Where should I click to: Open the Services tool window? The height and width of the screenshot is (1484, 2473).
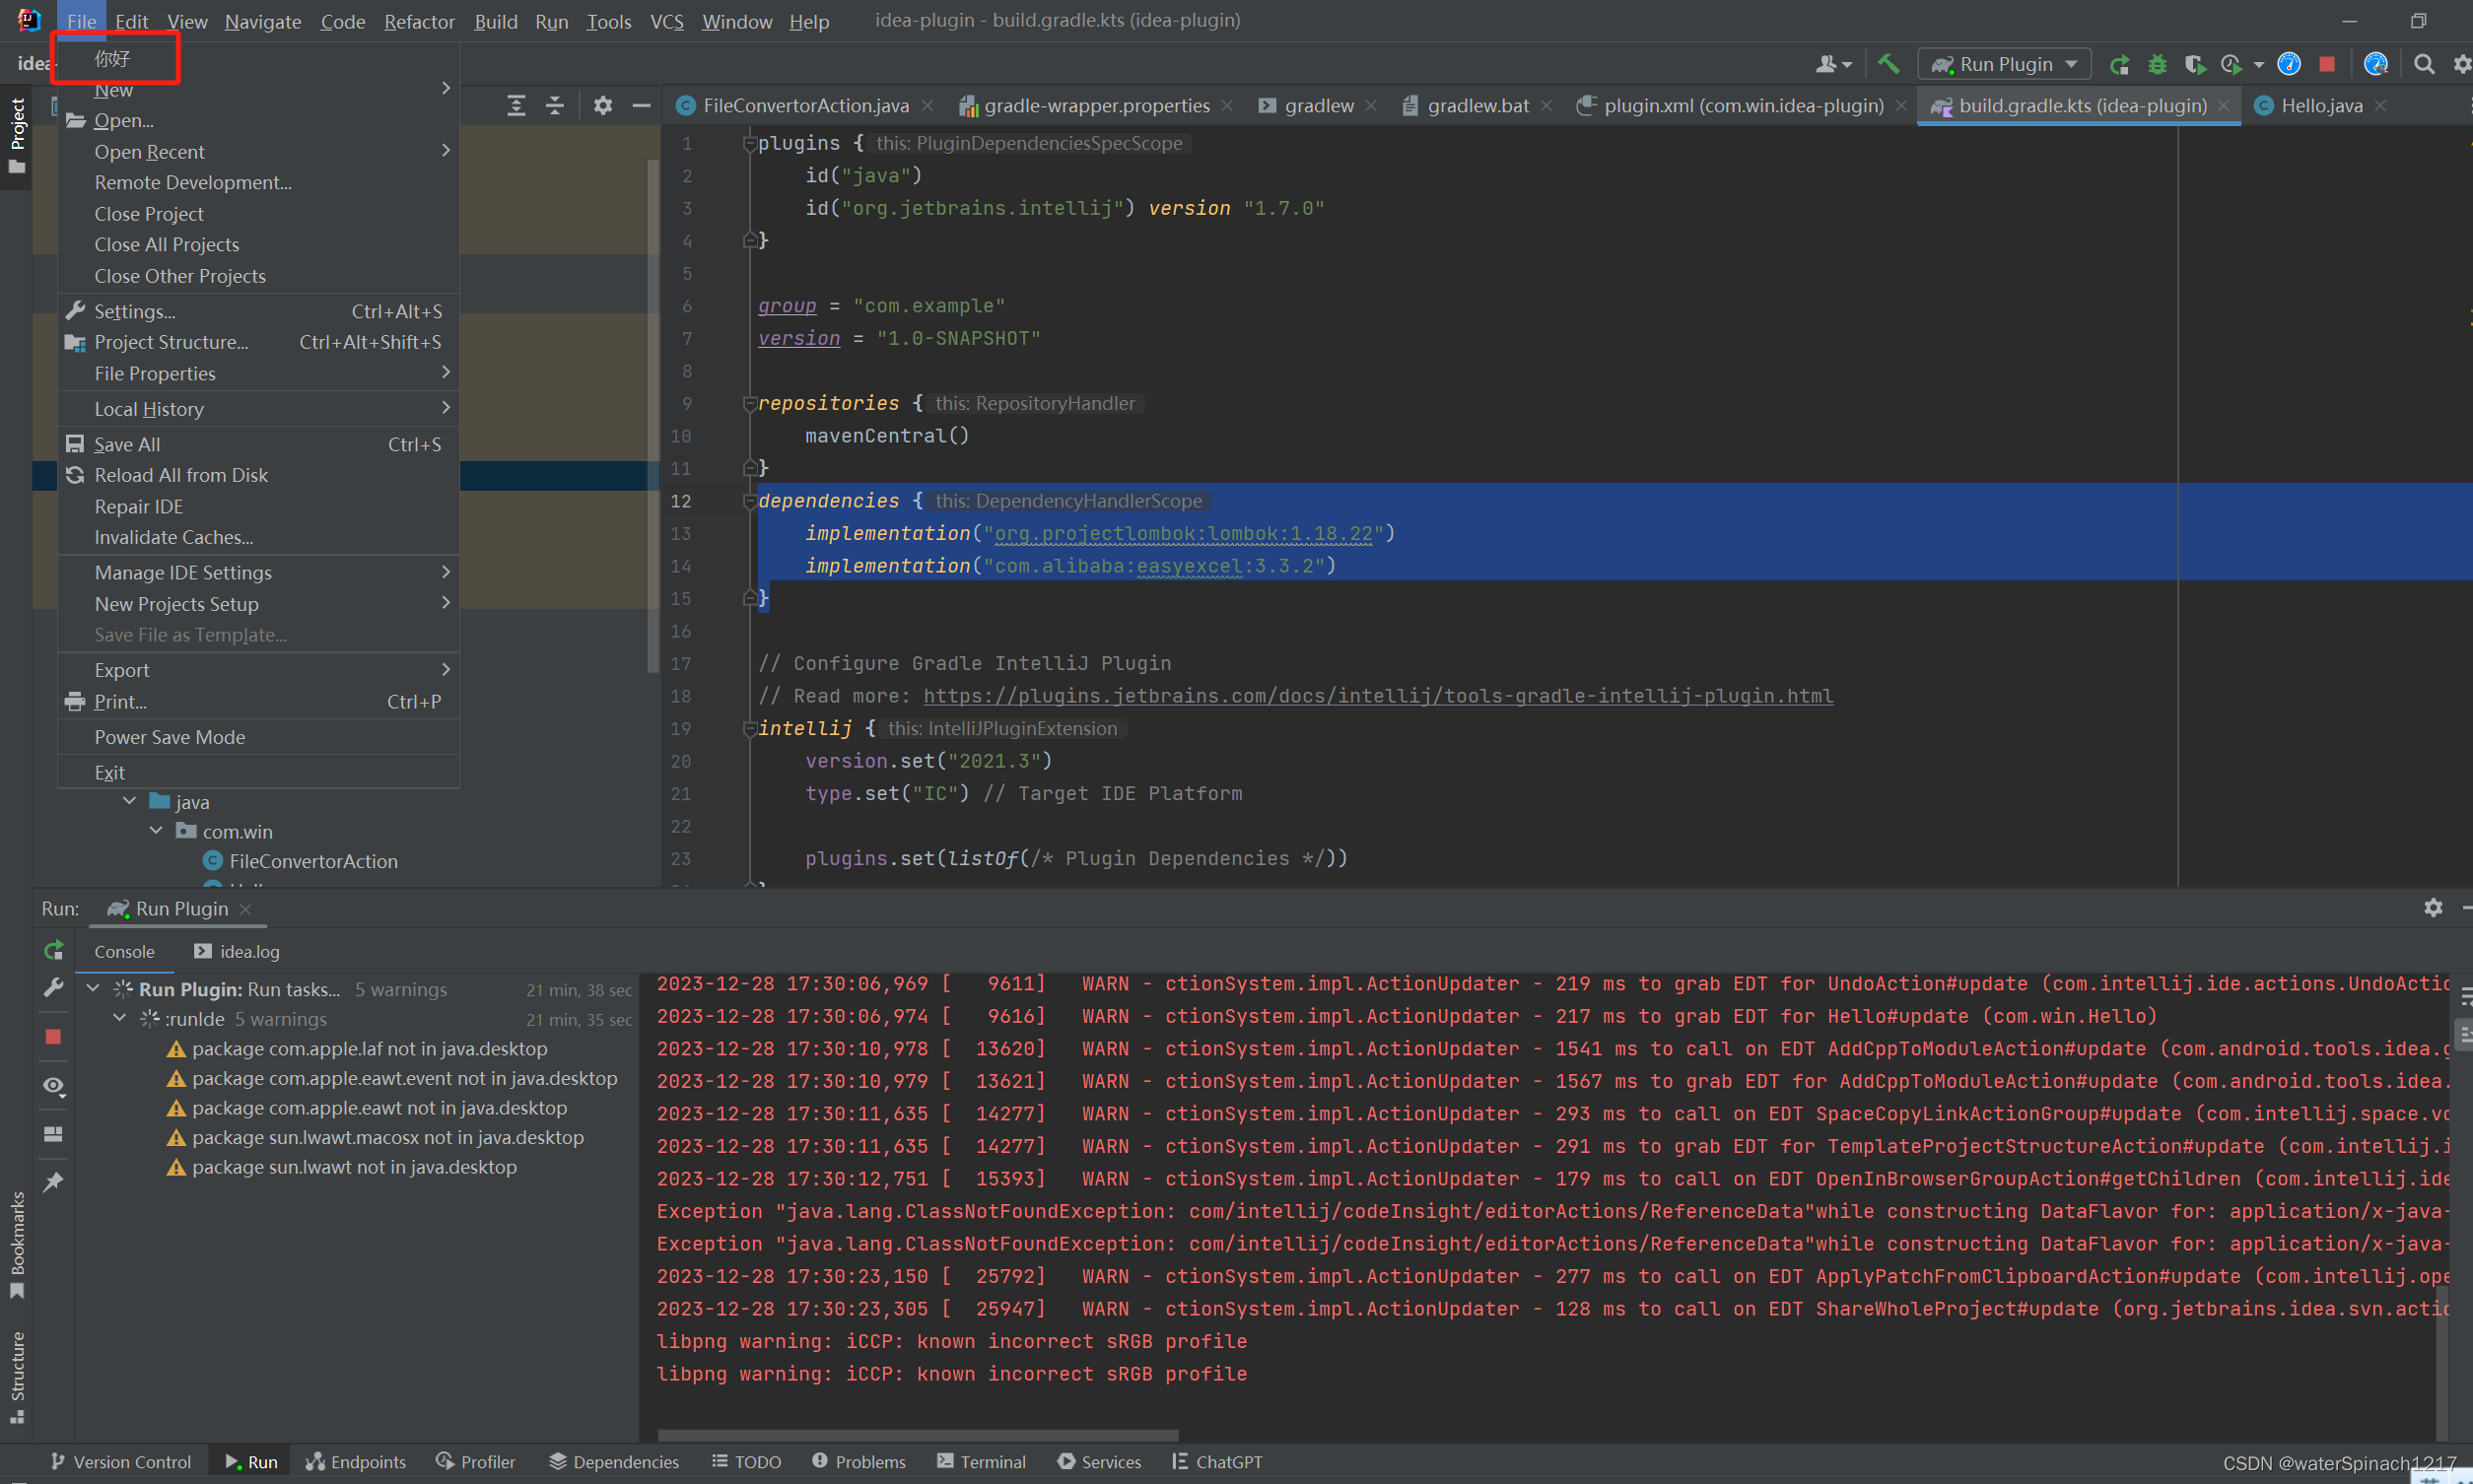click(x=1099, y=1462)
